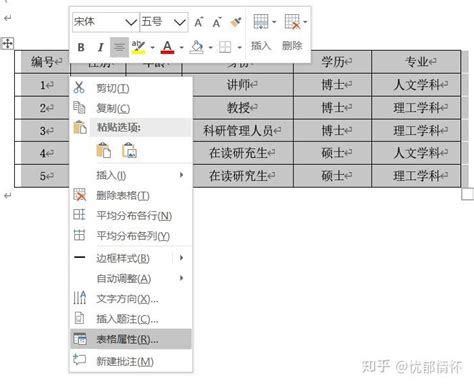The width and height of the screenshot is (474, 386).
Task: Open the 宋体 font name dropdown
Action: coord(105,22)
